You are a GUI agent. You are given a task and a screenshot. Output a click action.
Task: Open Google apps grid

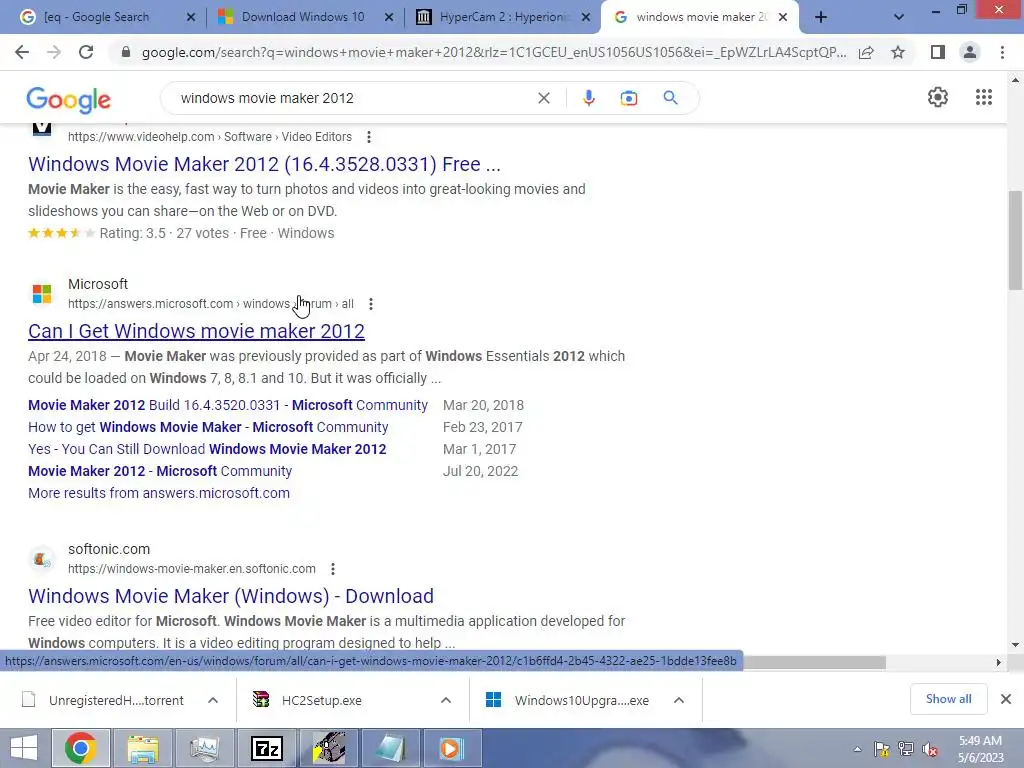pos(984,97)
